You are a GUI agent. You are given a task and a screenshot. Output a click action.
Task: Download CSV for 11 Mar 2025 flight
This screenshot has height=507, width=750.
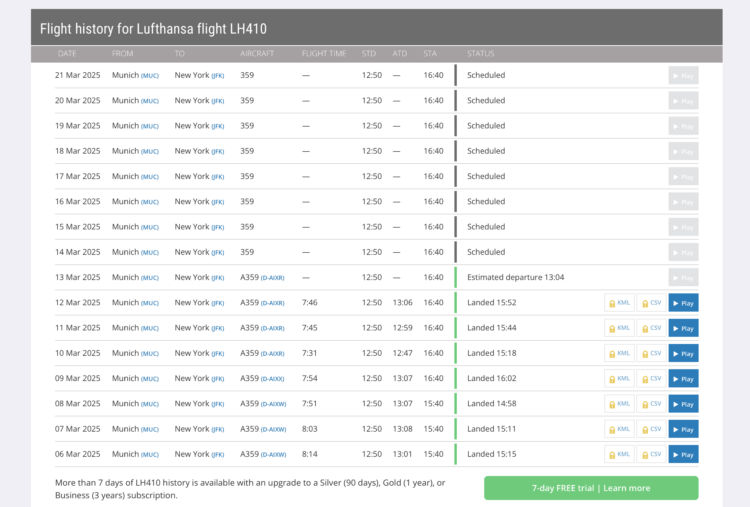pyautogui.click(x=651, y=328)
